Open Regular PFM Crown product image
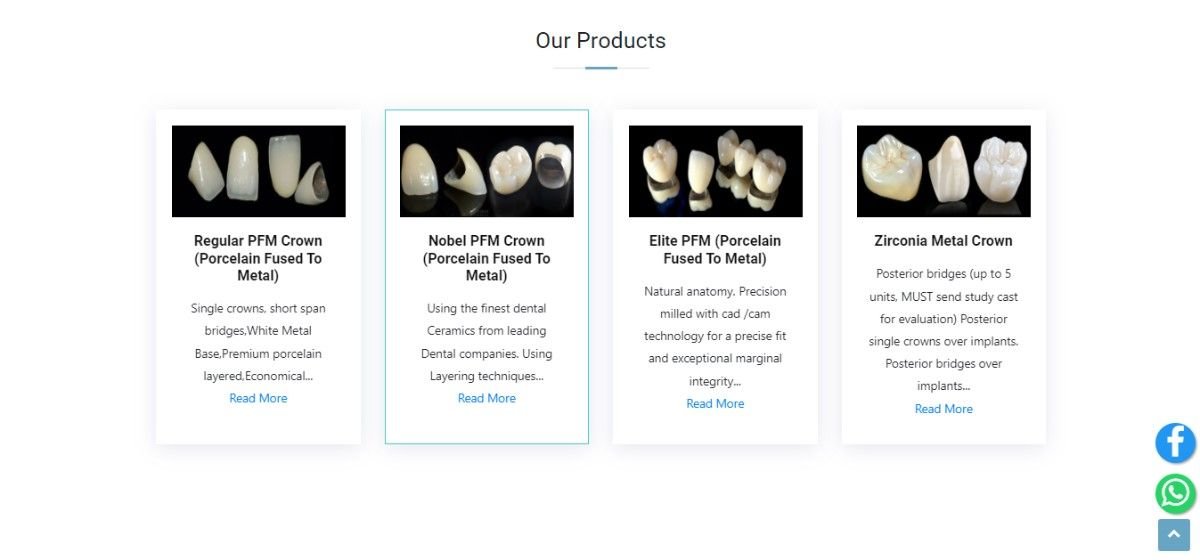 [259, 171]
